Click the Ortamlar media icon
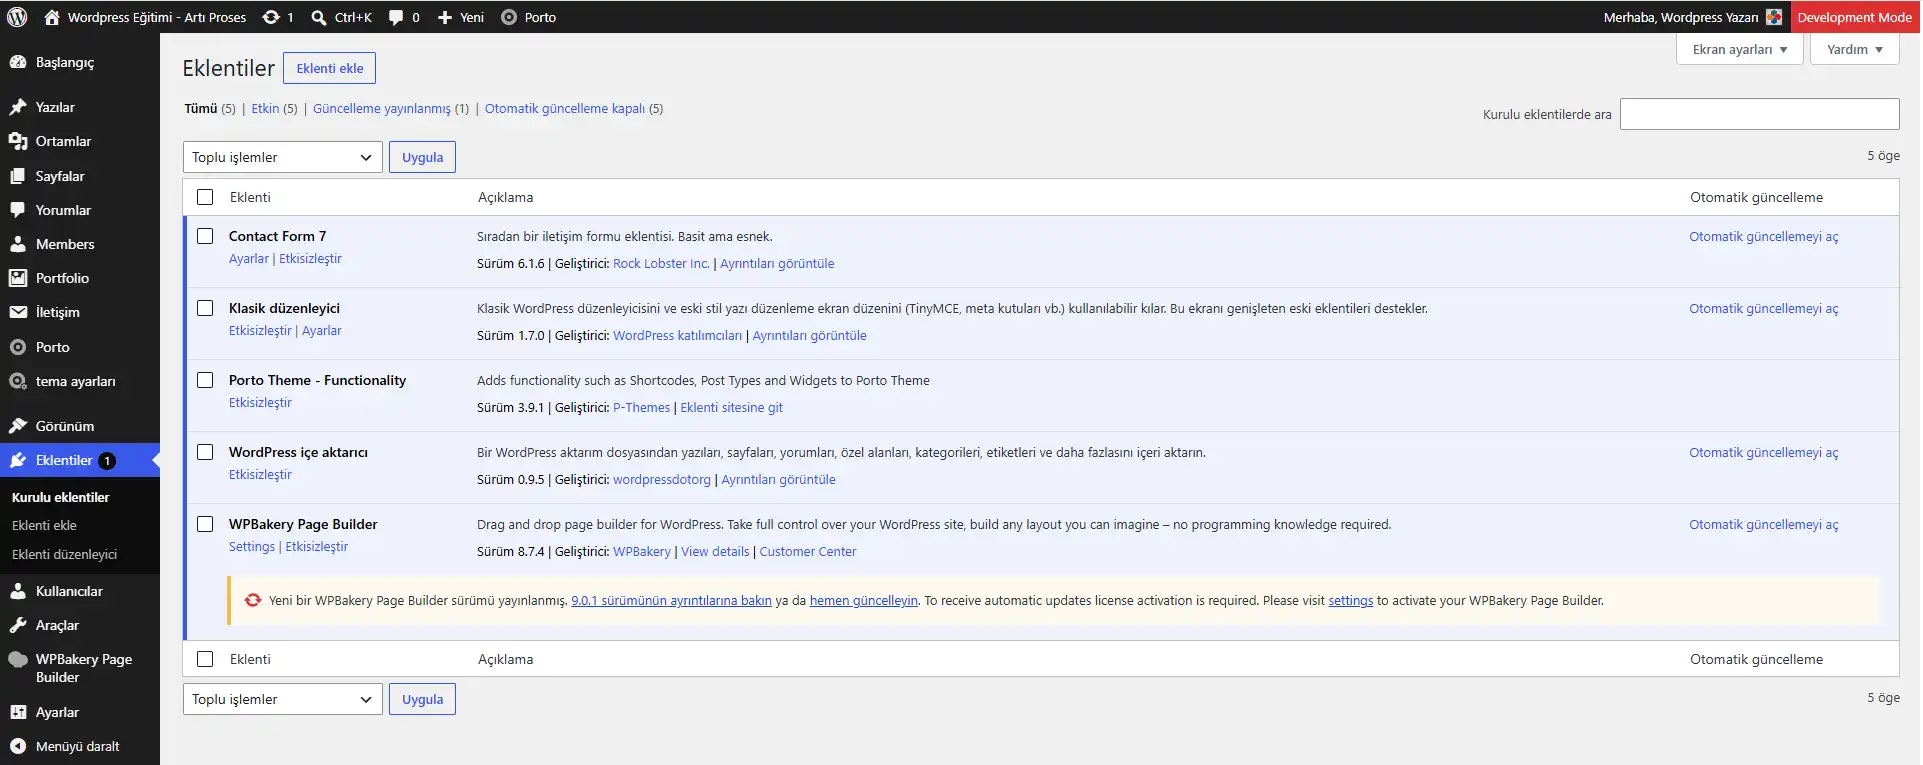Image resolution: width=1923 pixels, height=765 pixels. [18, 141]
